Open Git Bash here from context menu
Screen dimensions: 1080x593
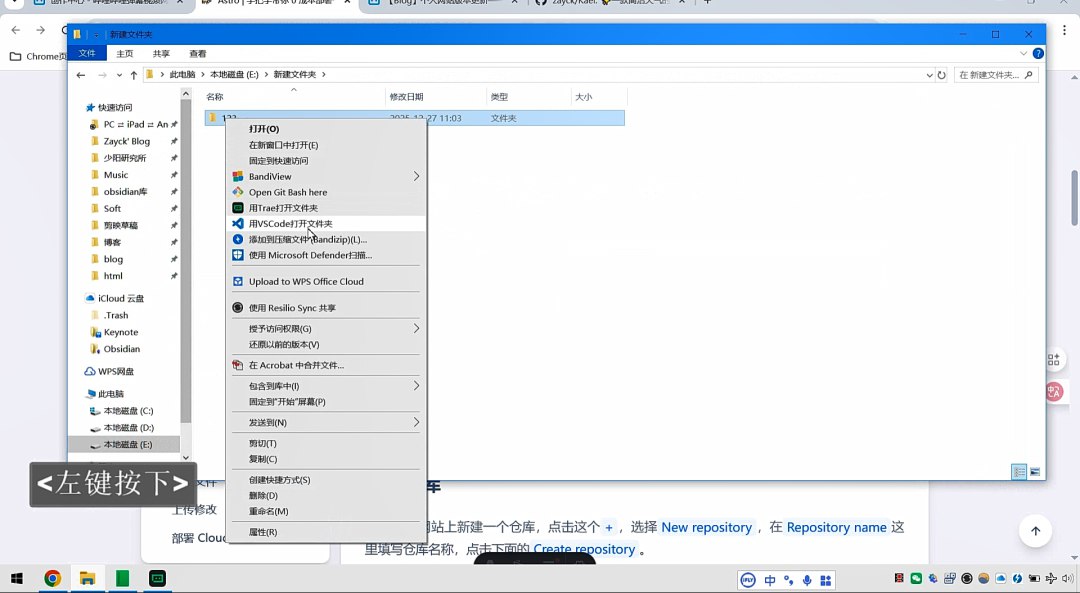[x=287, y=192]
